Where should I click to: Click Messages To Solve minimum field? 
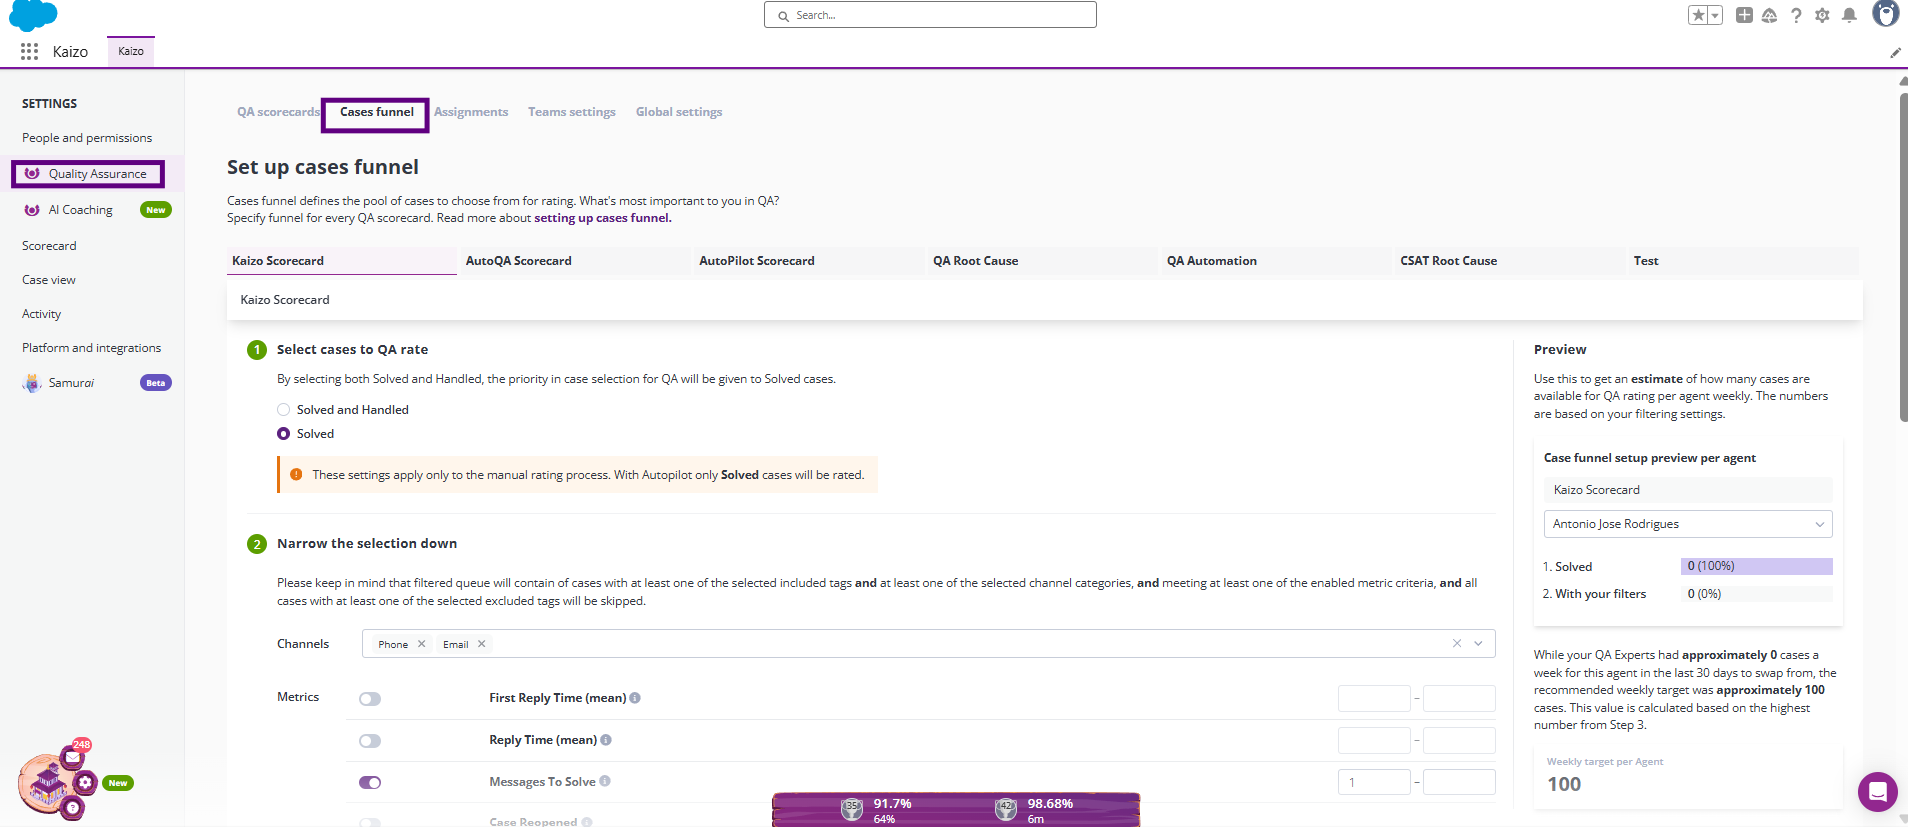1374,783
